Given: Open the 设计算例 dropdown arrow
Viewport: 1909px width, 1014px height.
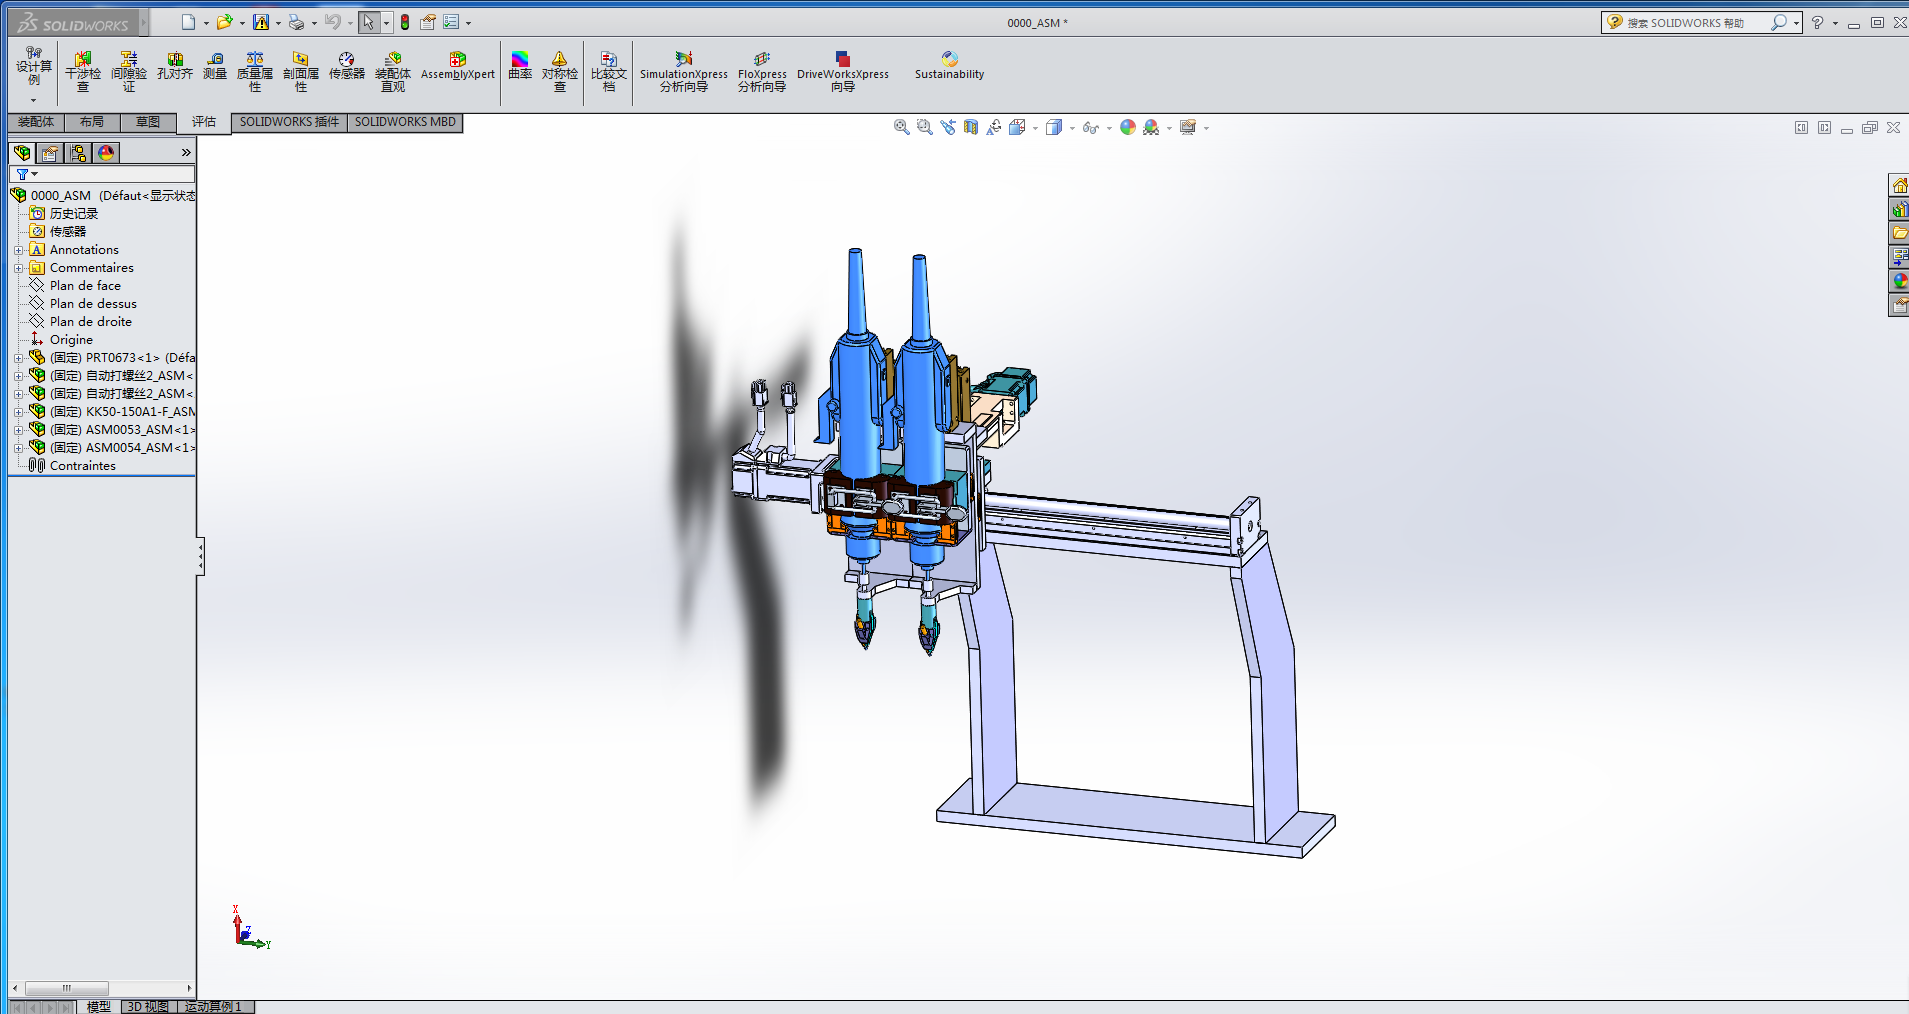Looking at the screenshot, I should pyautogui.click(x=33, y=100).
